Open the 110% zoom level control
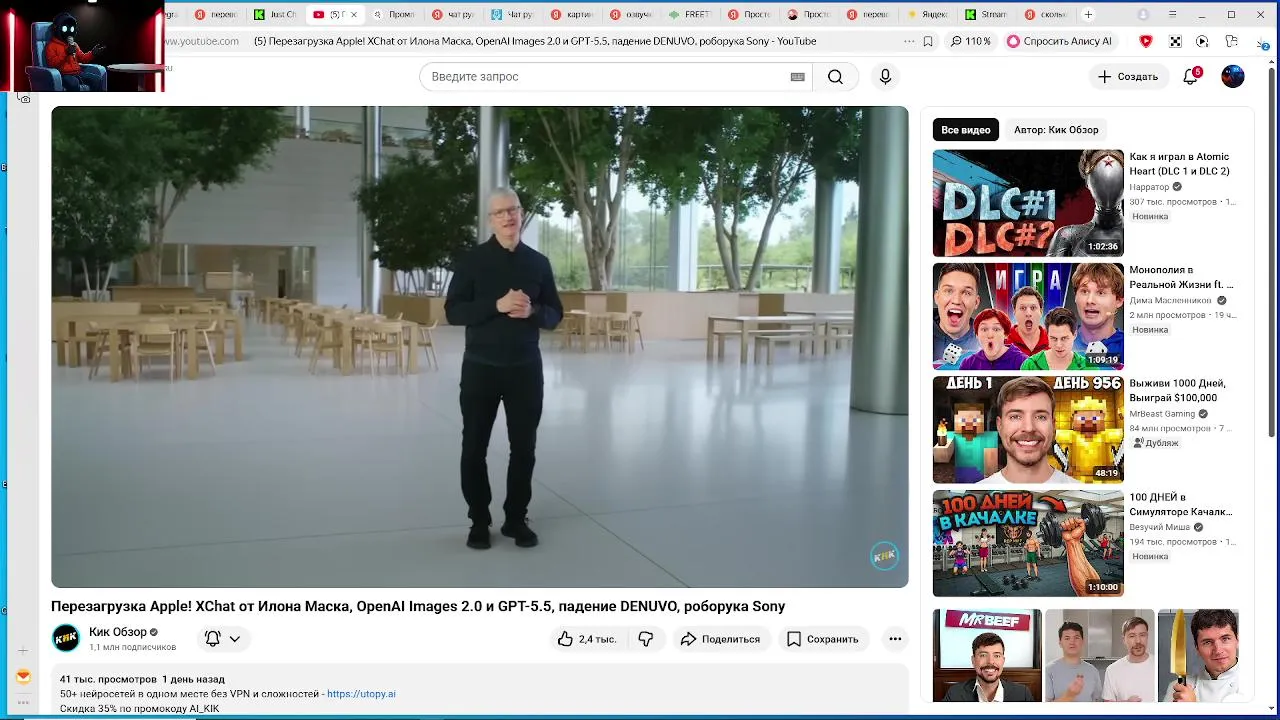The height and width of the screenshot is (720, 1280). tap(971, 41)
